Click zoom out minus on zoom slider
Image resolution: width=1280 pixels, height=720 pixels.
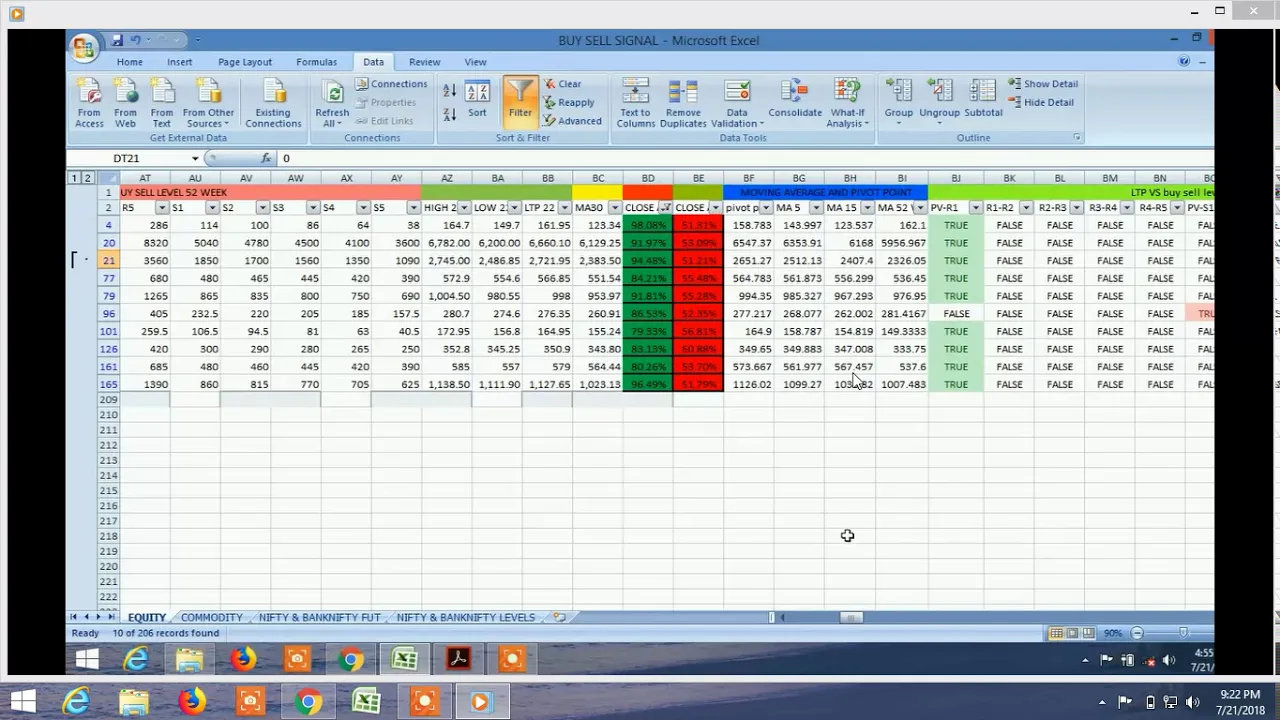click(x=1137, y=633)
